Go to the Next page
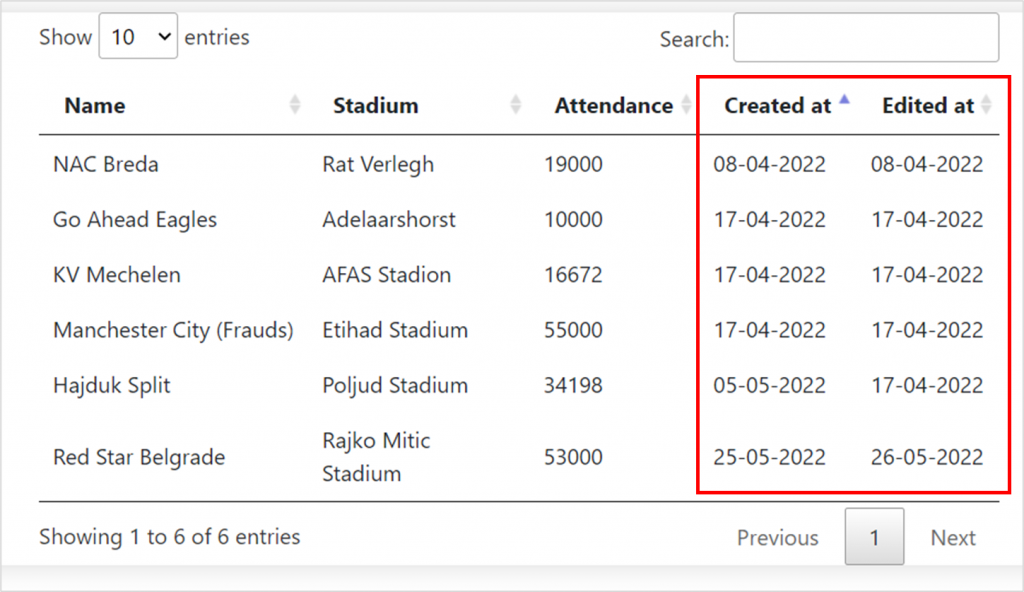The height and width of the screenshot is (592, 1024). 953,537
